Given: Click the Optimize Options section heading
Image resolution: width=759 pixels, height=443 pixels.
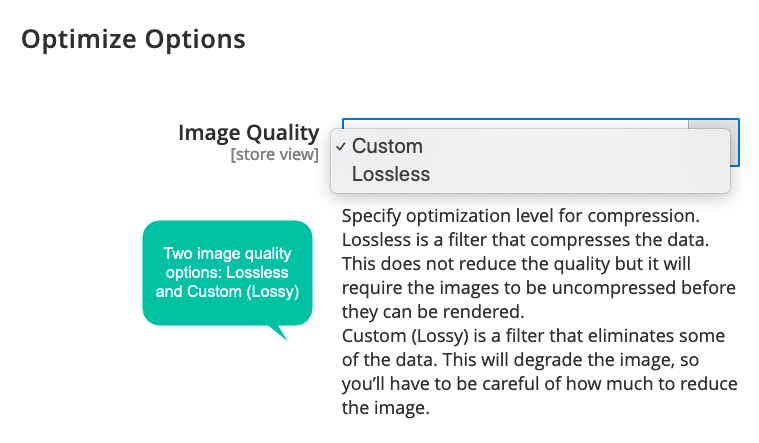Looking at the screenshot, I should pyautogui.click(x=134, y=39).
